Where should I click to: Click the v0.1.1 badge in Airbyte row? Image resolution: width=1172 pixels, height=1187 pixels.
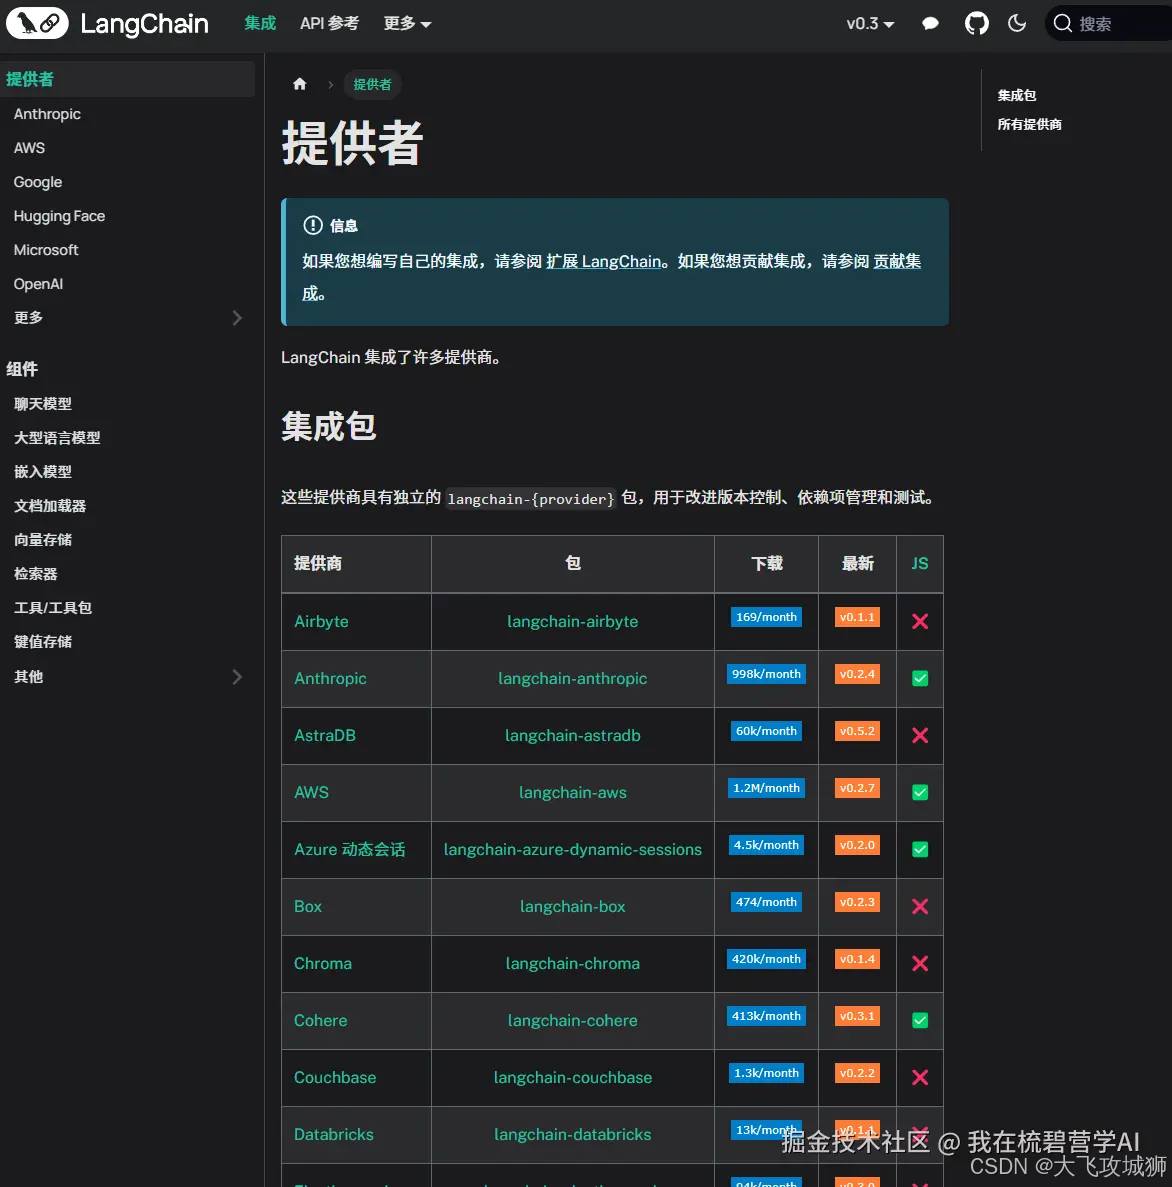tap(857, 617)
